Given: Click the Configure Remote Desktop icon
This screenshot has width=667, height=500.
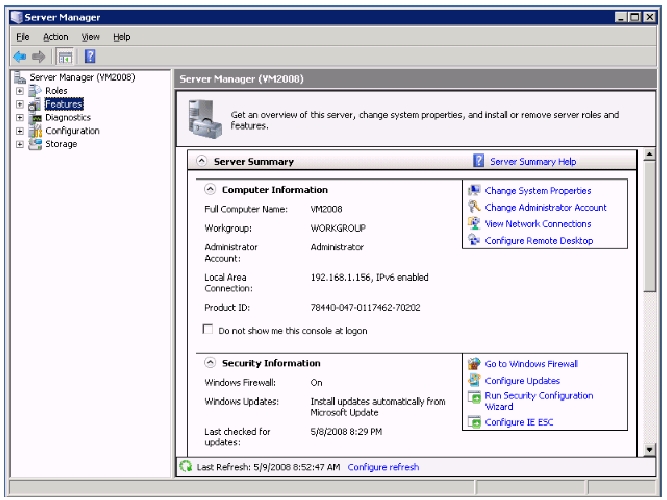Looking at the screenshot, I should (474, 240).
